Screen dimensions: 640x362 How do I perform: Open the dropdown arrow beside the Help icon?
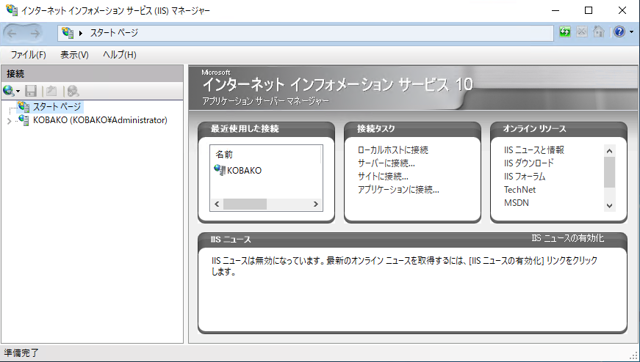(631, 32)
